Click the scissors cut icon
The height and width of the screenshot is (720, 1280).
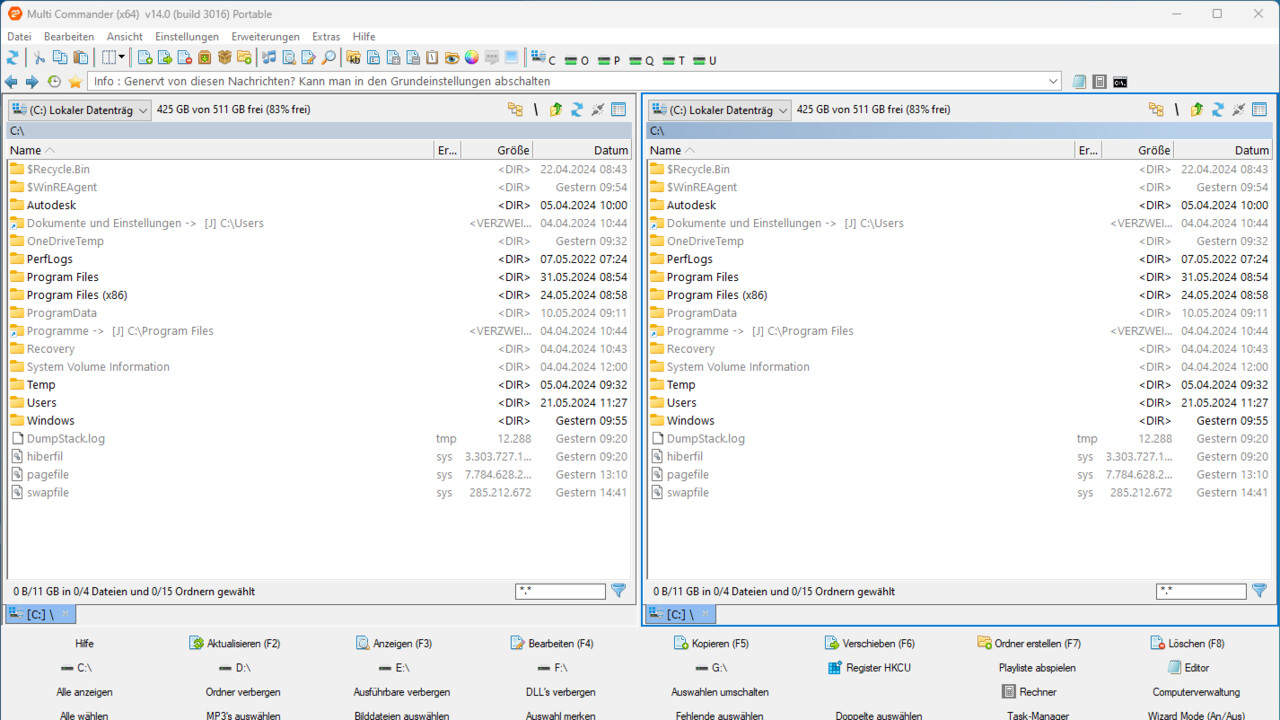click(39, 58)
